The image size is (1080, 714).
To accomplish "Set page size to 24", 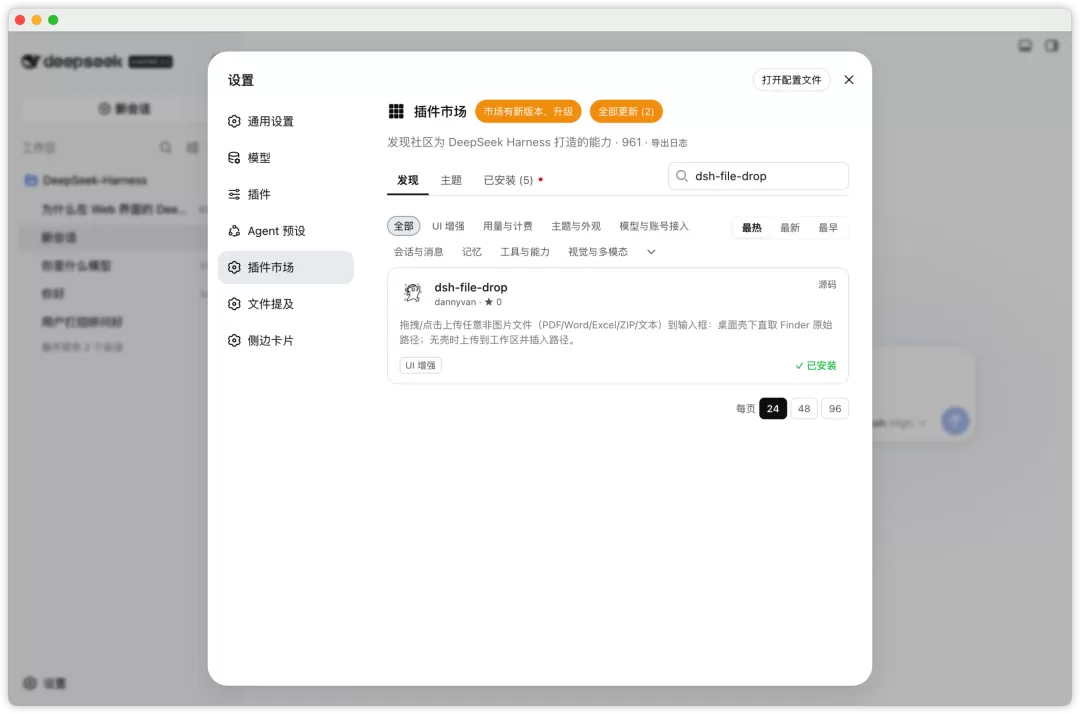I will pos(773,409).
